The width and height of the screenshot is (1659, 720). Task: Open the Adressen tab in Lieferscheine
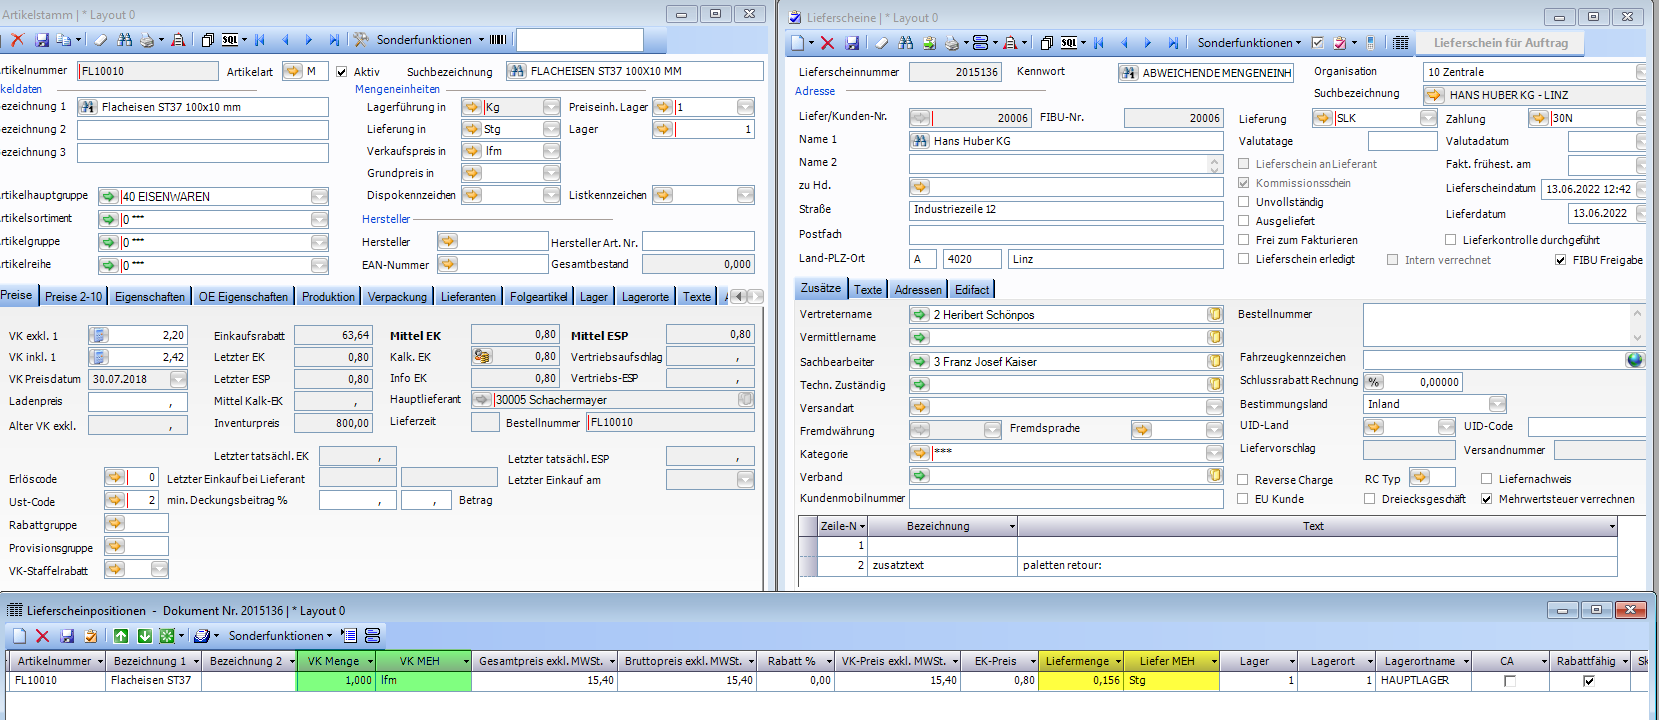[x=918, y=290]
